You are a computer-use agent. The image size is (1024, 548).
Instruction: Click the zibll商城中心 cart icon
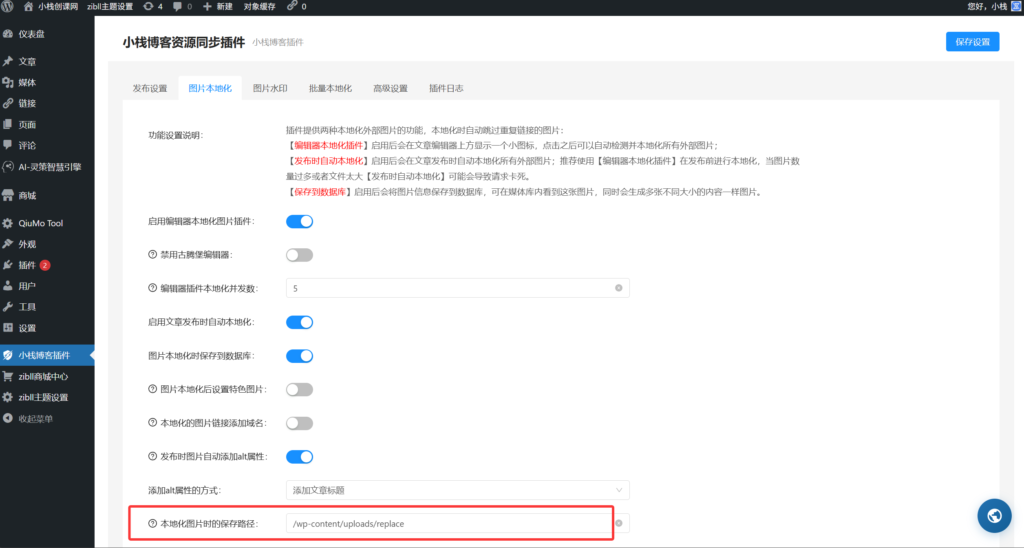click(8, 376)
